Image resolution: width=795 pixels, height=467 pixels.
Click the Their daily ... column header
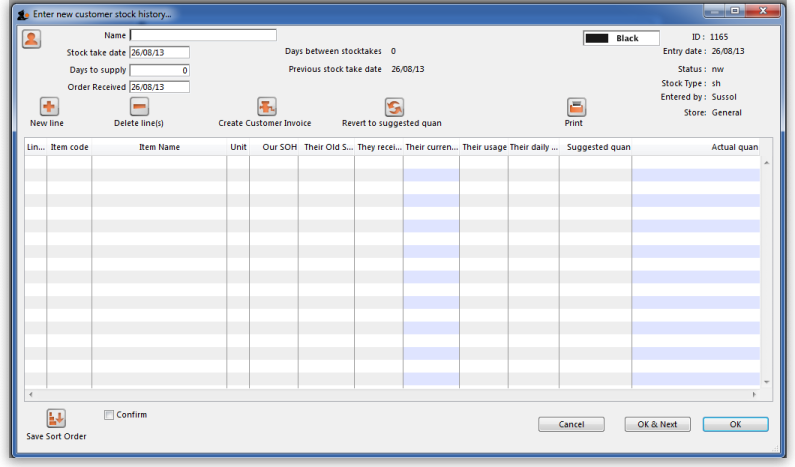(x=534, y=147)
